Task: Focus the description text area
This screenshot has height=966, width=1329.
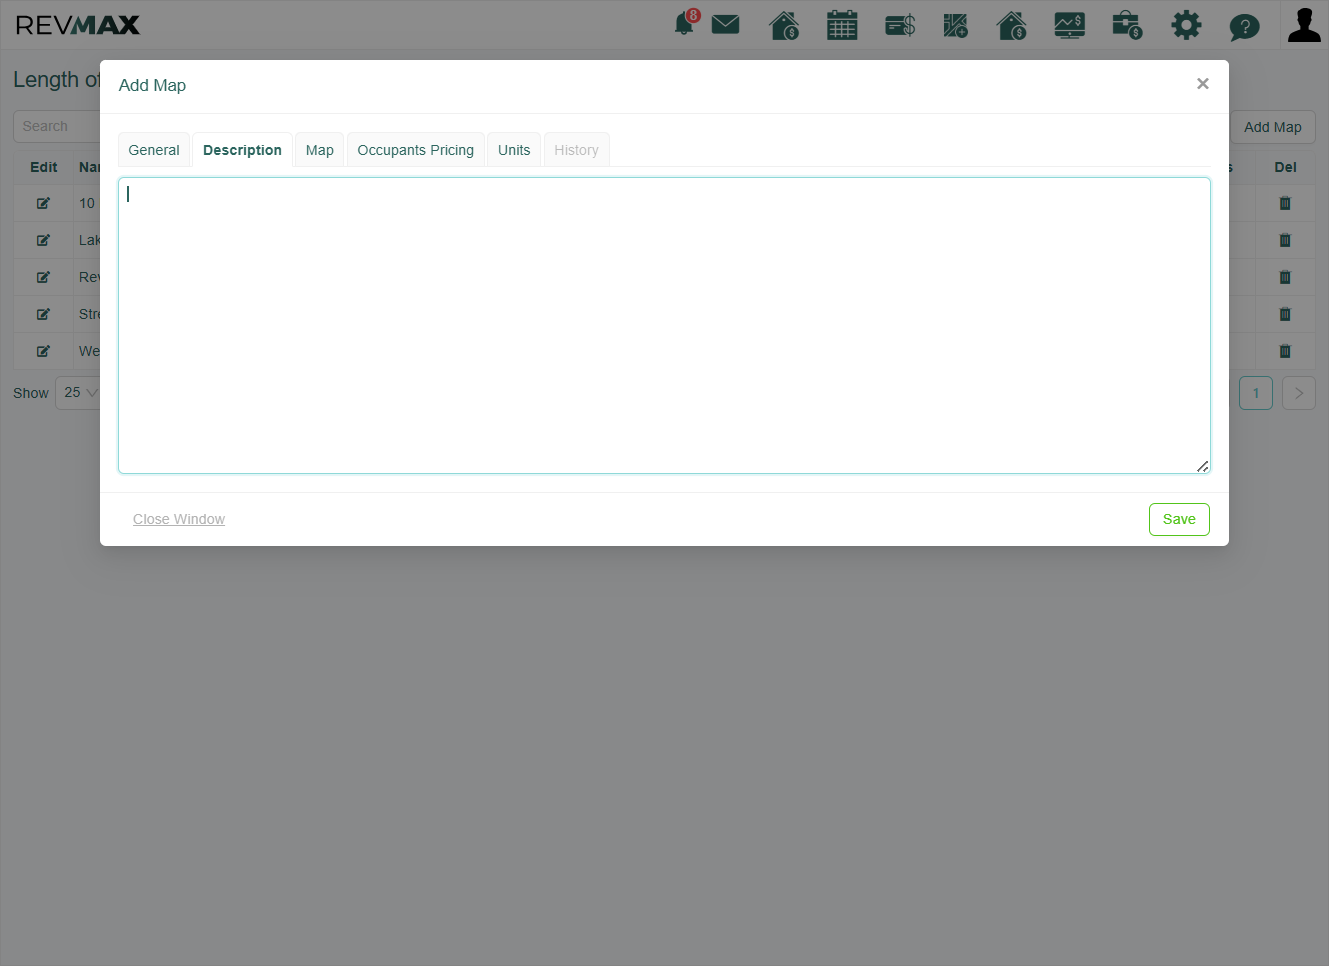Action: tap(664, 325)
